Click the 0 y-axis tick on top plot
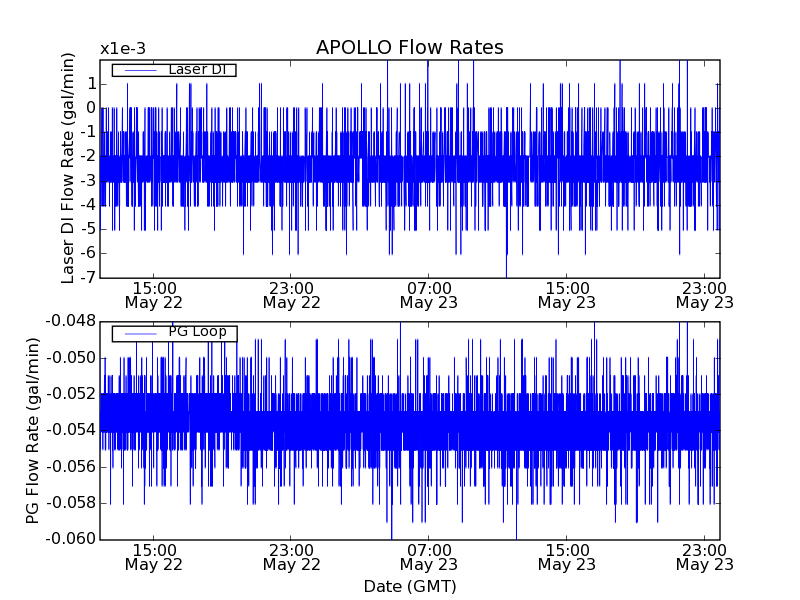This screenshot has width=800, height=600. coord(90,108)
